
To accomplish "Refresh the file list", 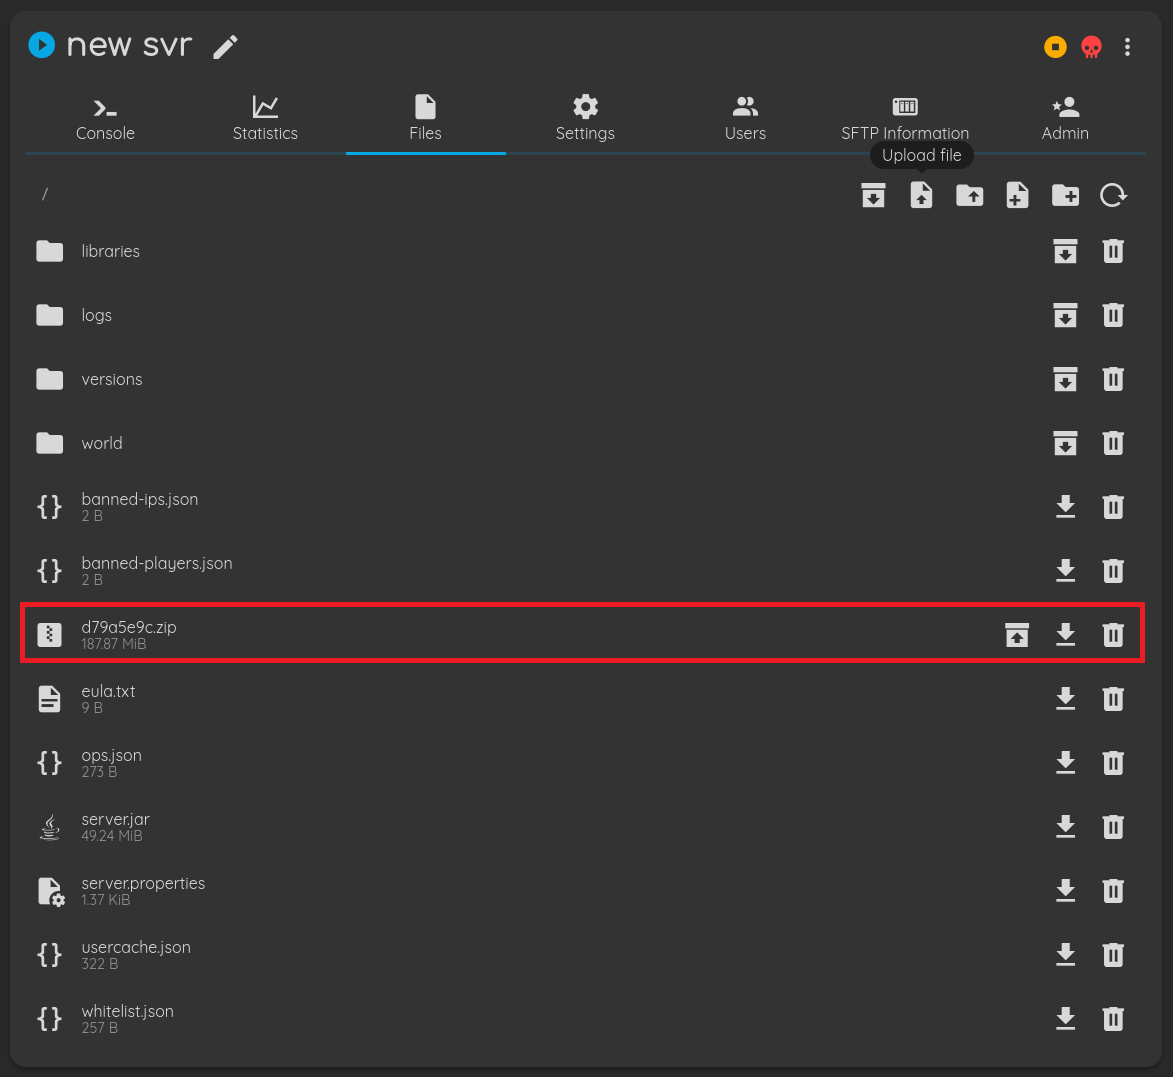I will coord(1113,195).
